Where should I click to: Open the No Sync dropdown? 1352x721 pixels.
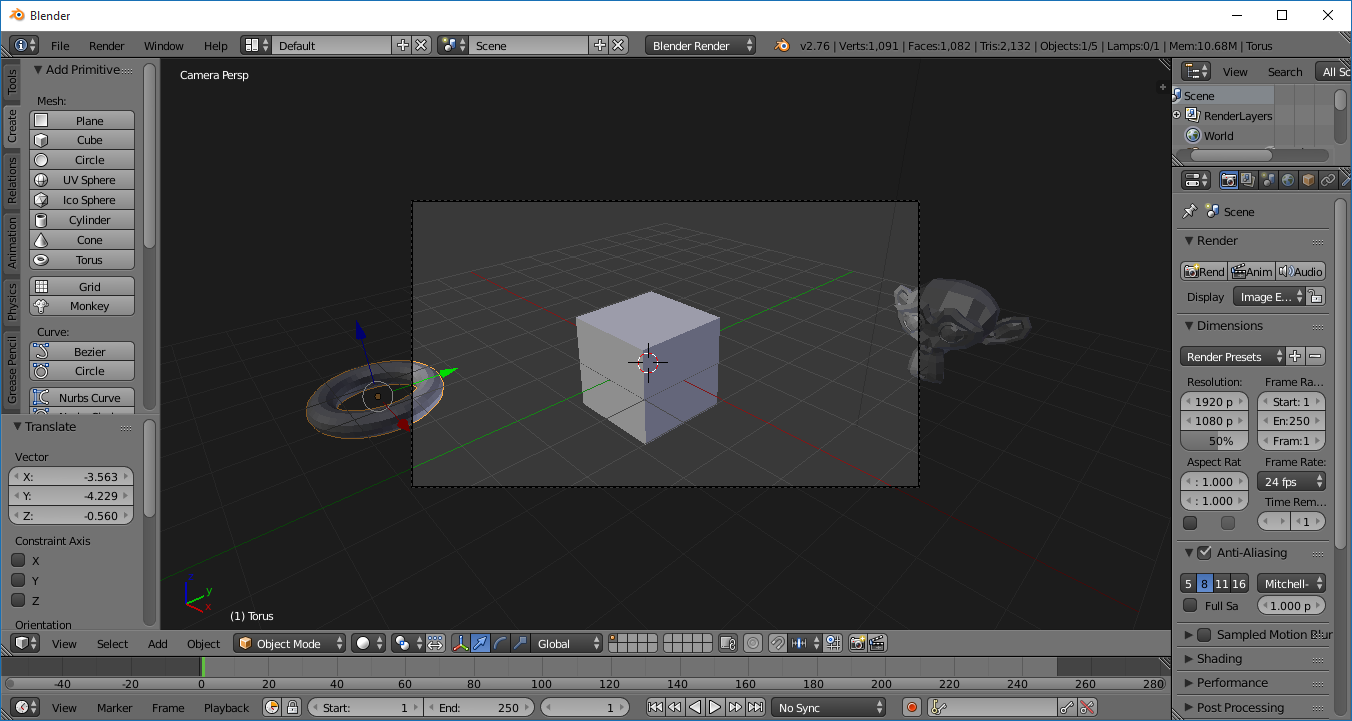click(x=829, y=707)
